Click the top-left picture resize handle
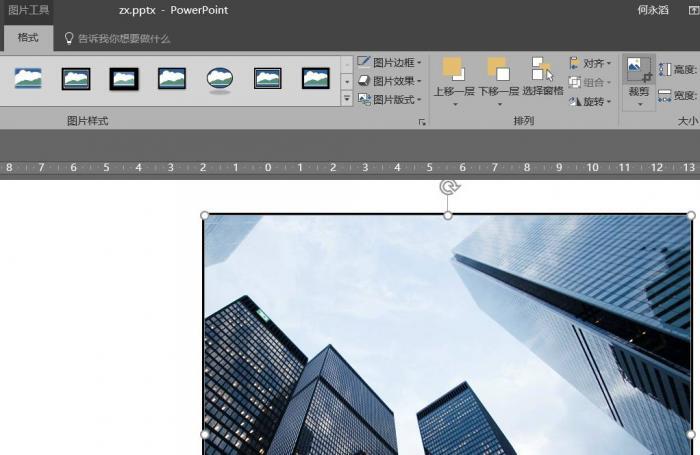The height and width of the screenshot is (455, 700). coord(204,216)
